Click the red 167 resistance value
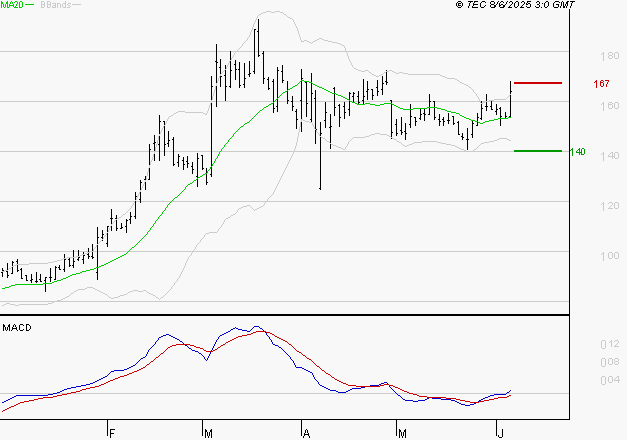The height and width of the screenshot is (440, 627). coord(601,84)
